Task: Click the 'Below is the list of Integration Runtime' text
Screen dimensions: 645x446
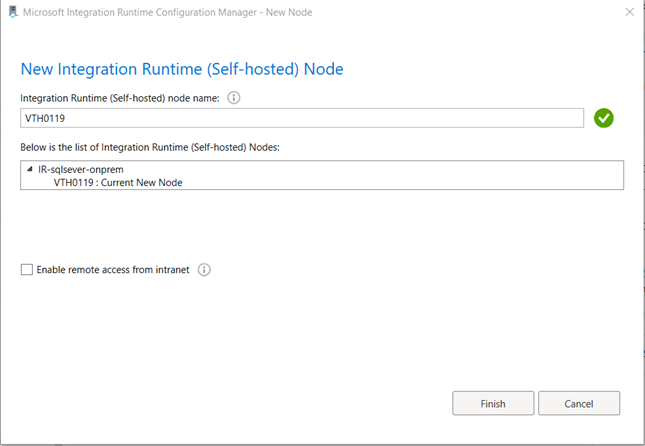Action: 150,147
